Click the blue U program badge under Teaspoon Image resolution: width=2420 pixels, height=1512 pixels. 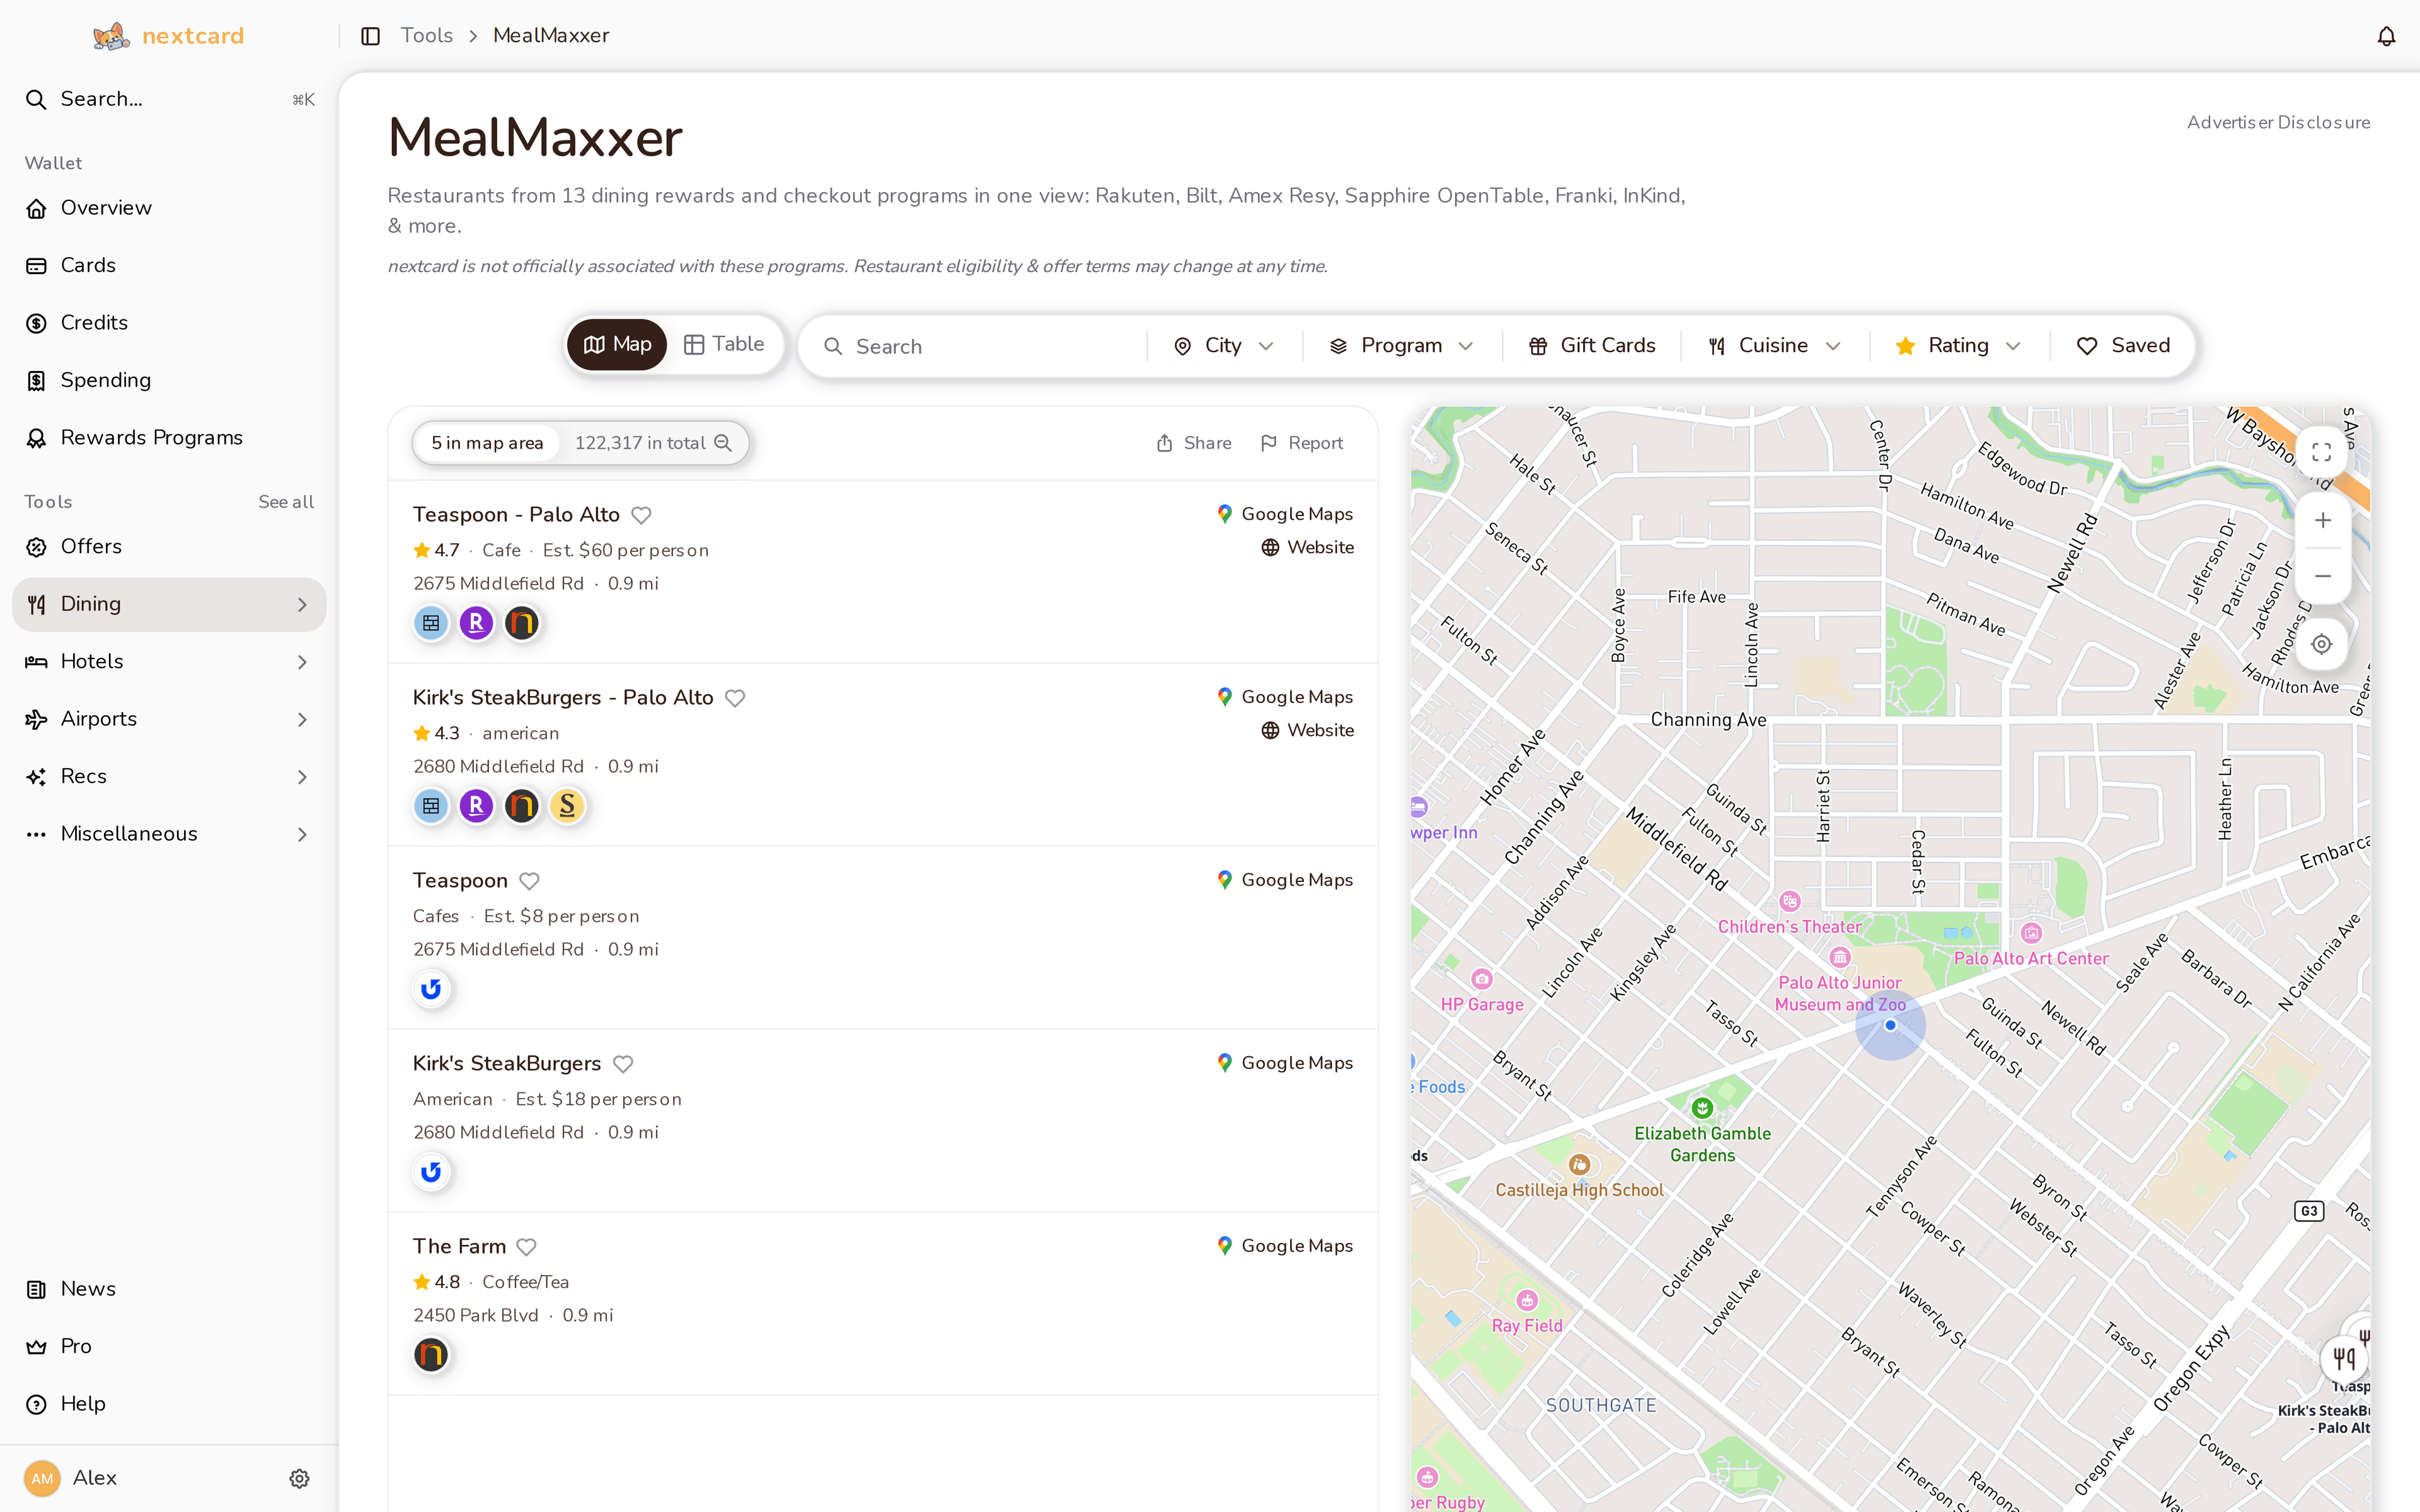coord(431,989)
